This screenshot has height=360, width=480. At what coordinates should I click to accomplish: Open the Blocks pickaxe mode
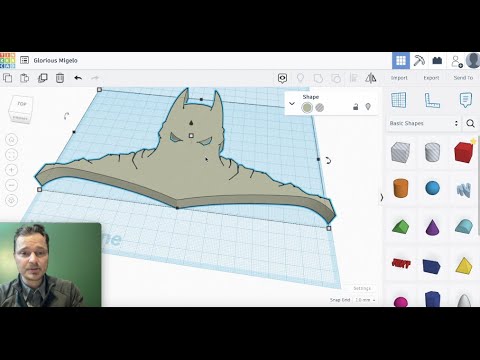[419, 60]
